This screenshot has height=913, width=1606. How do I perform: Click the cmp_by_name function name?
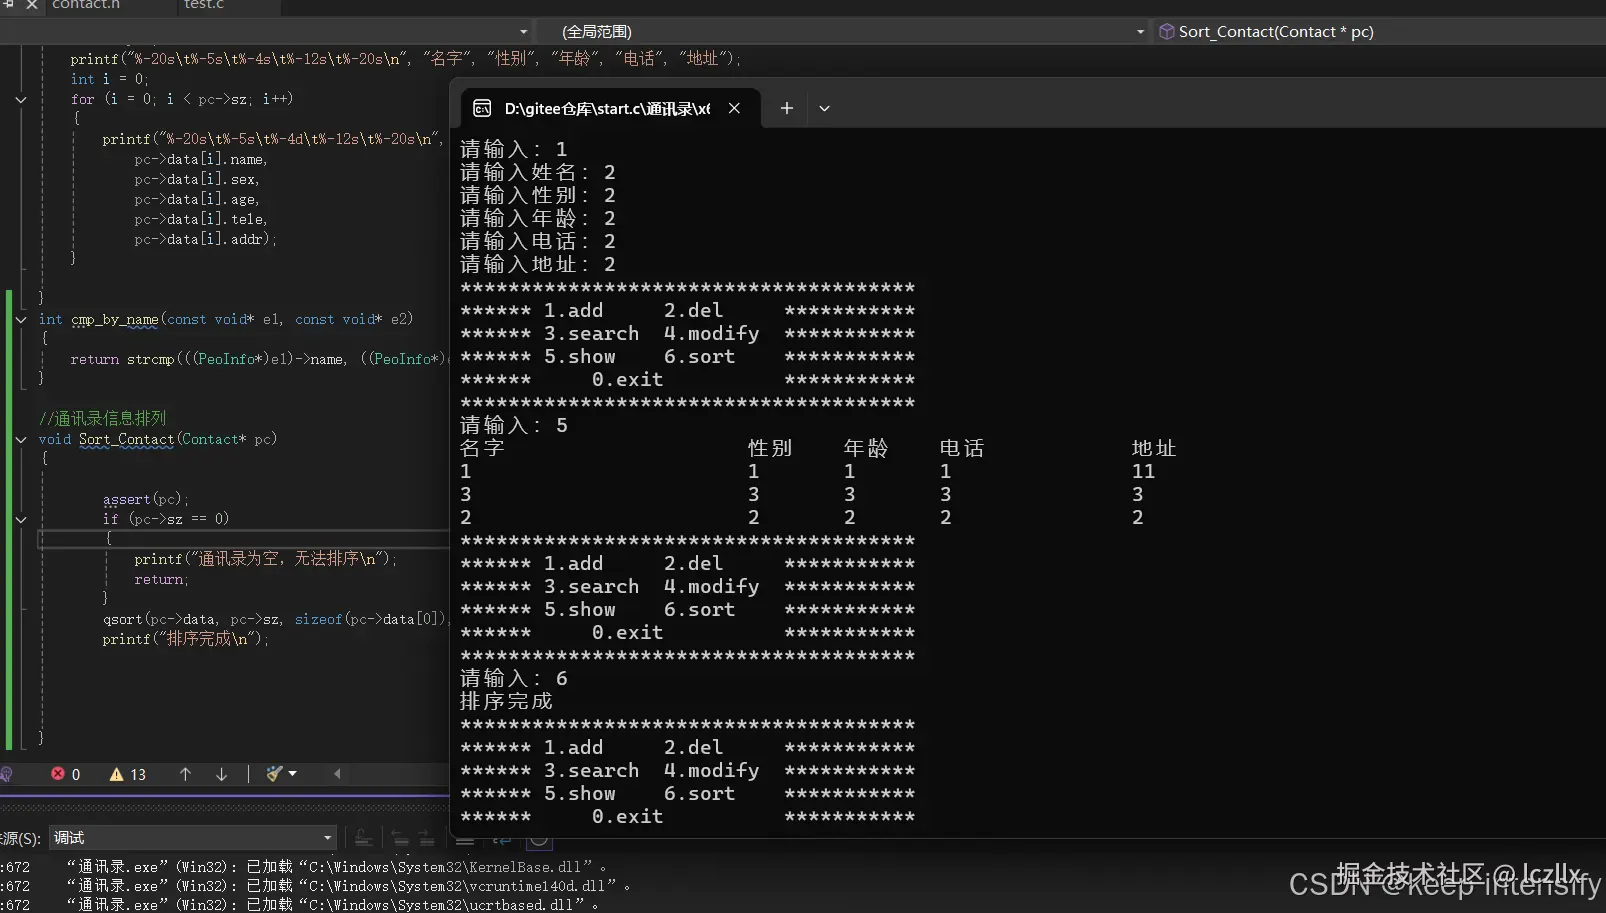pyautogui.click(x=114, y=319)
